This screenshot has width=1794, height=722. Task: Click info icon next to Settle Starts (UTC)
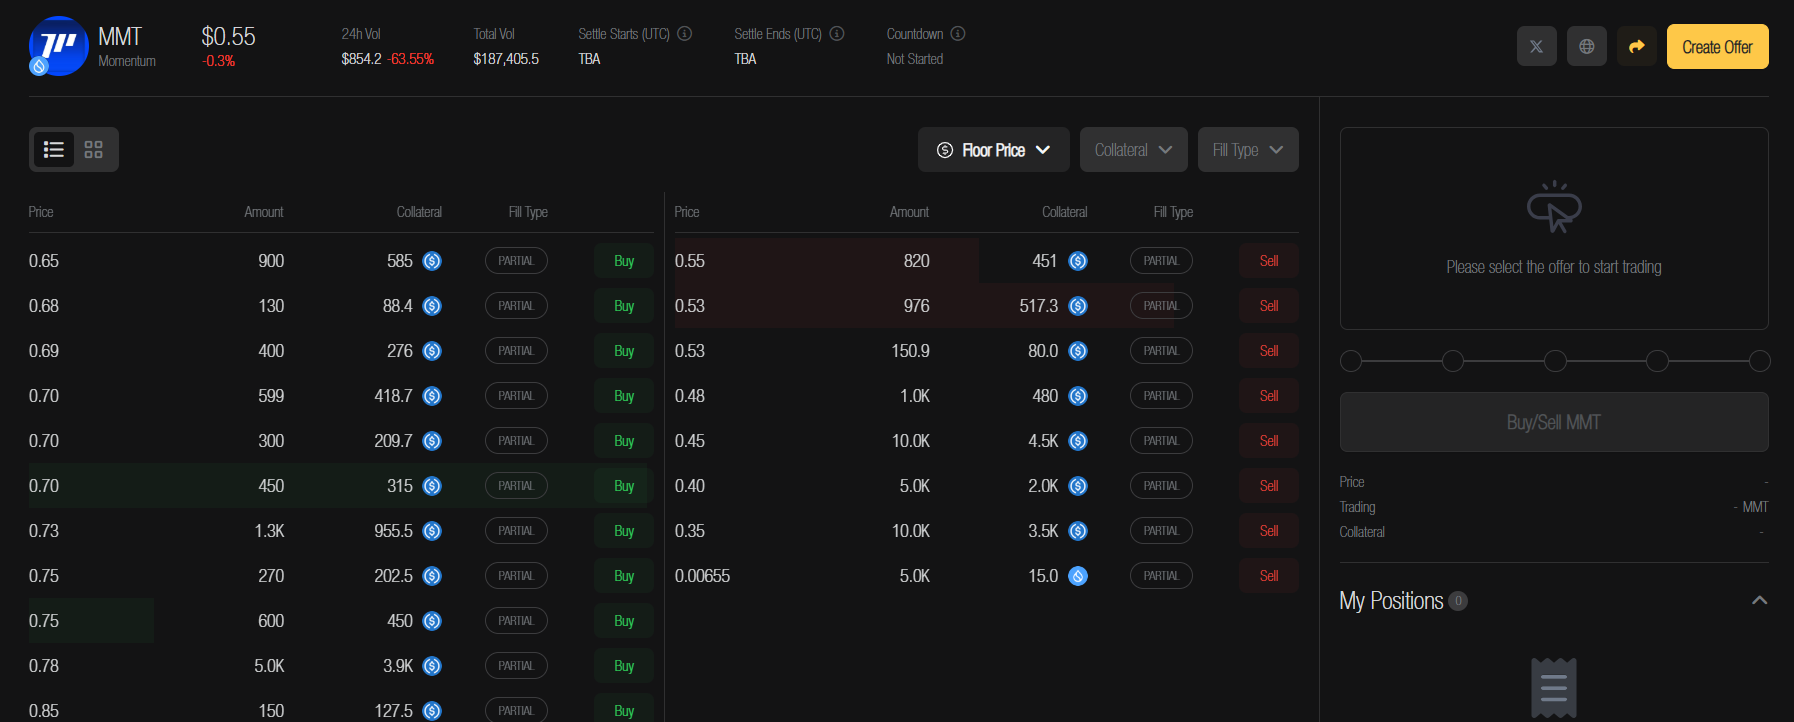tap(685, 33)
